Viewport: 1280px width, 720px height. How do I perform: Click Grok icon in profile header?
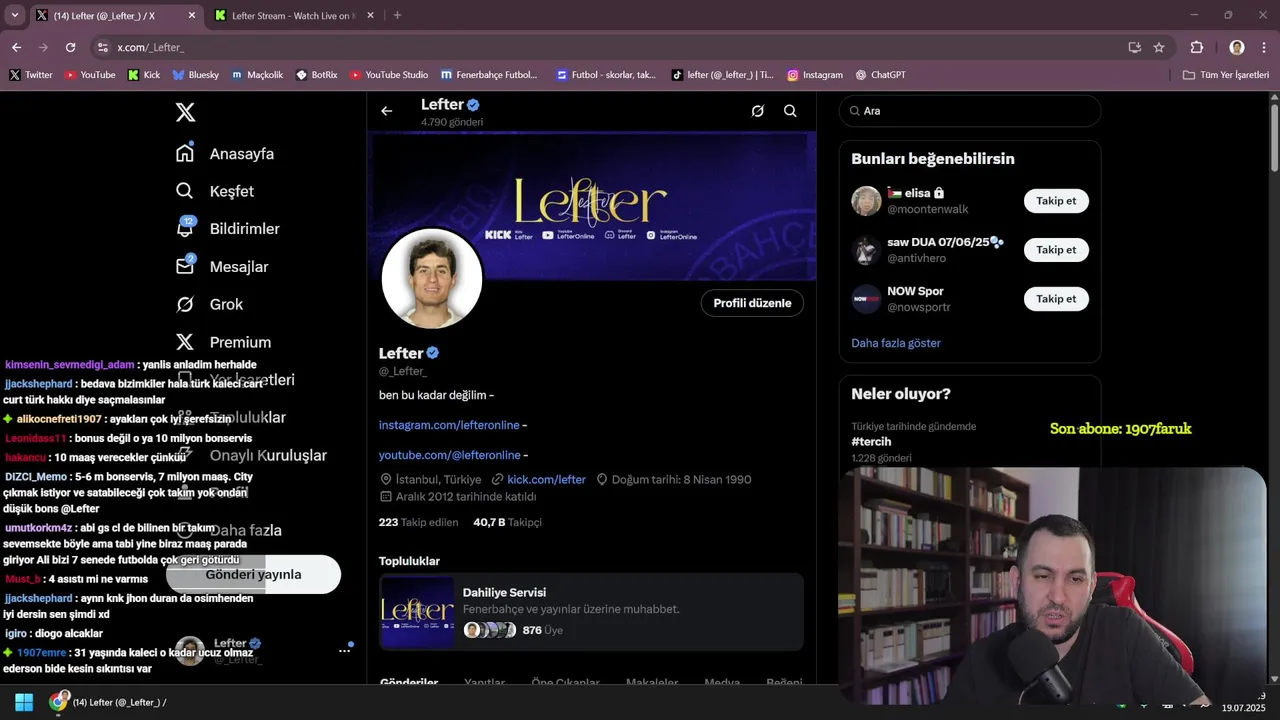click(x=758, y=111)
